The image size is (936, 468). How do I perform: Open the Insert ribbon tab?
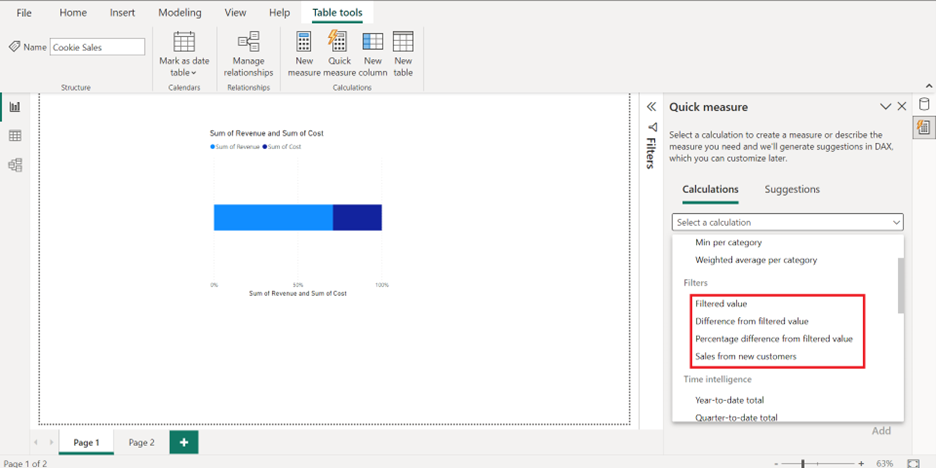click(122, 13)
